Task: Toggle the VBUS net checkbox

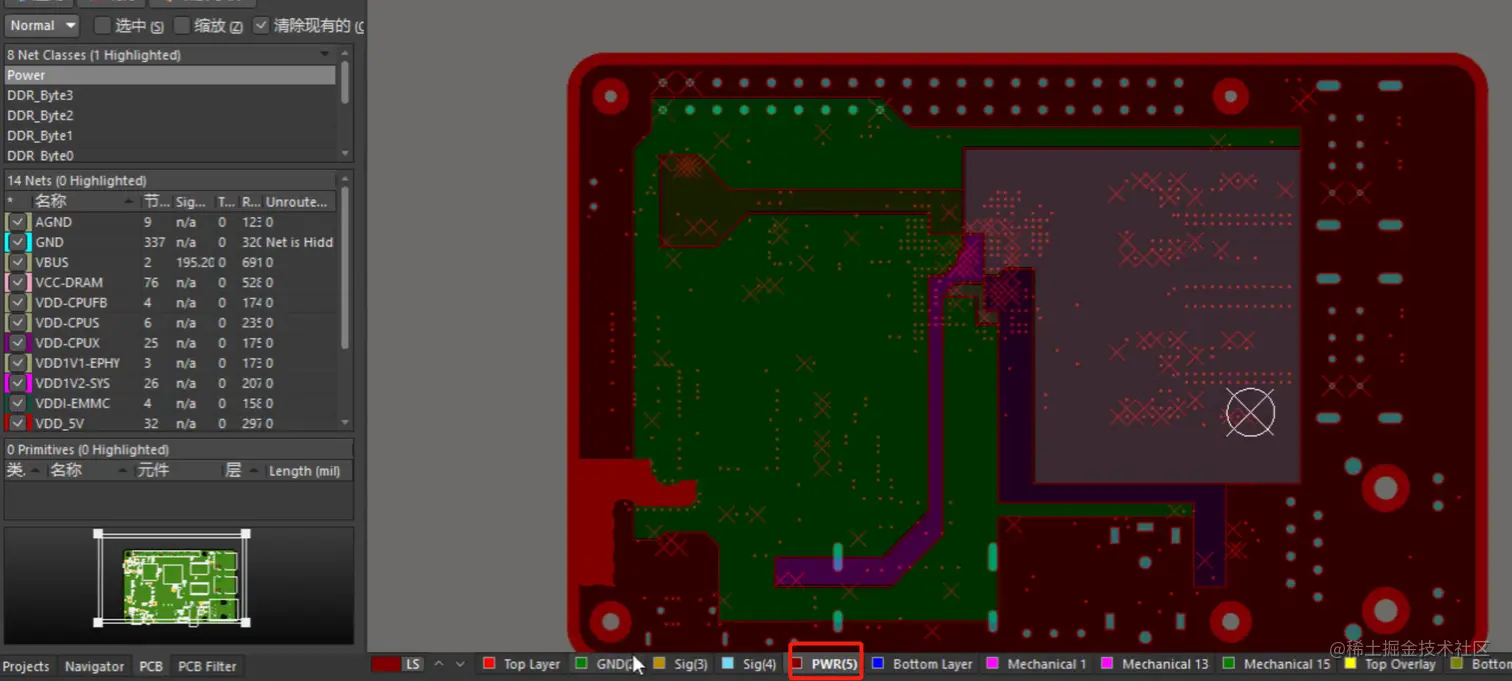Action: [18, 262]
